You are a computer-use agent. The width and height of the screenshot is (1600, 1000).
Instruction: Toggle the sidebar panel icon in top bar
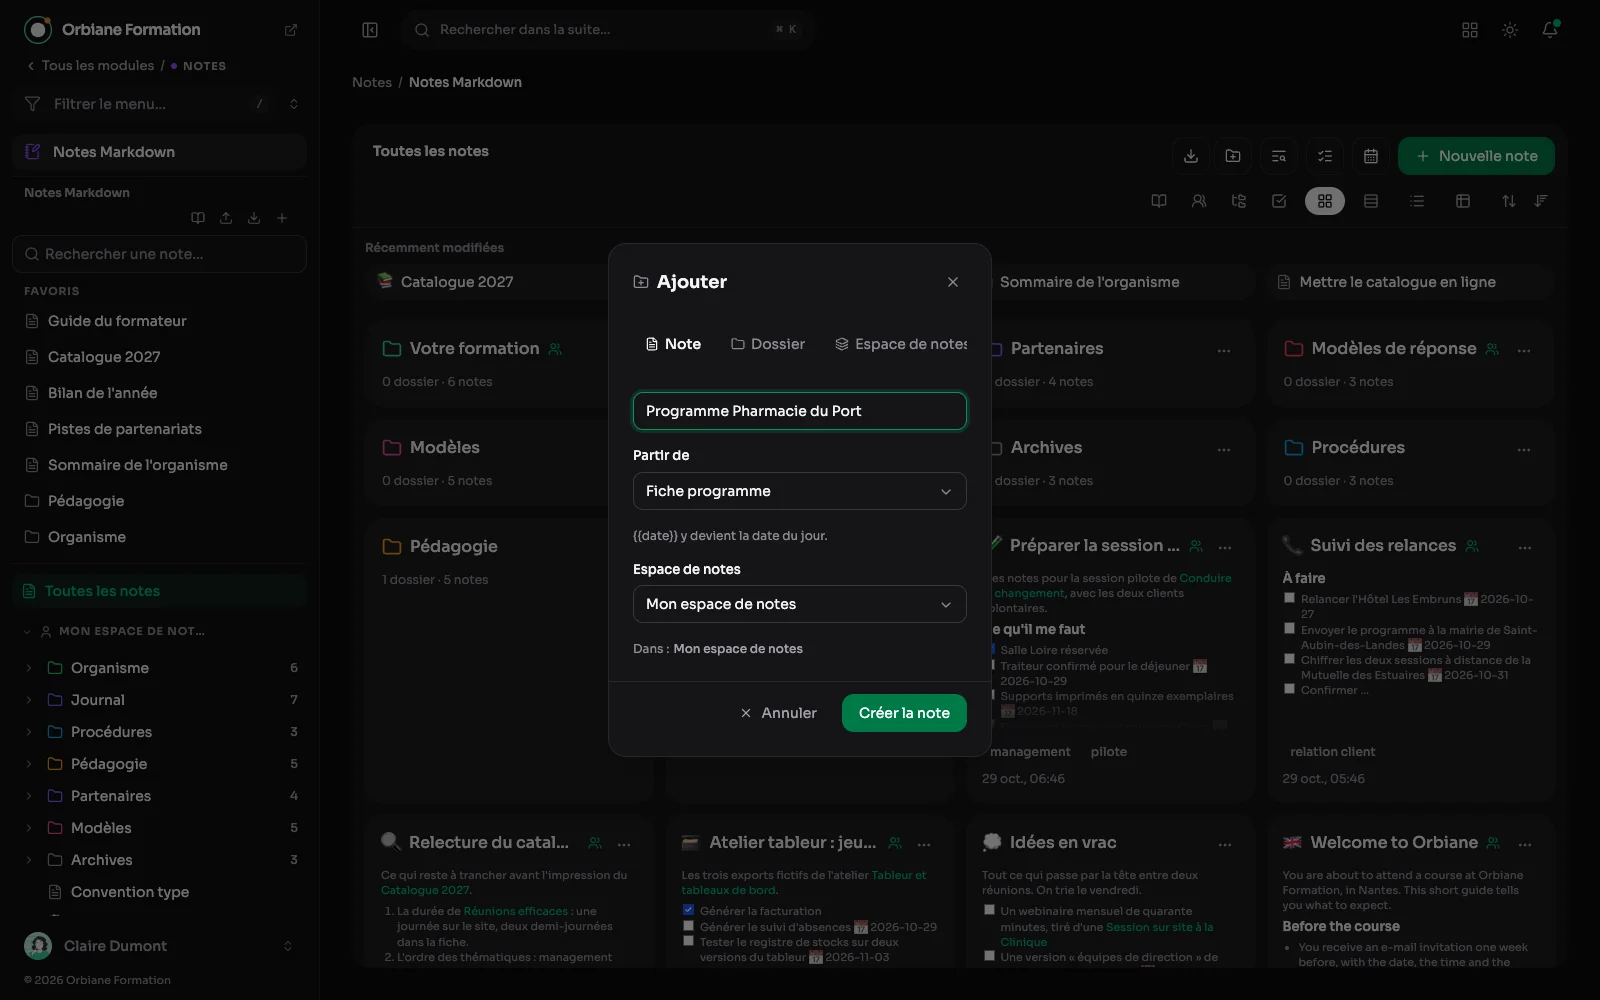[x=370, y=30]
